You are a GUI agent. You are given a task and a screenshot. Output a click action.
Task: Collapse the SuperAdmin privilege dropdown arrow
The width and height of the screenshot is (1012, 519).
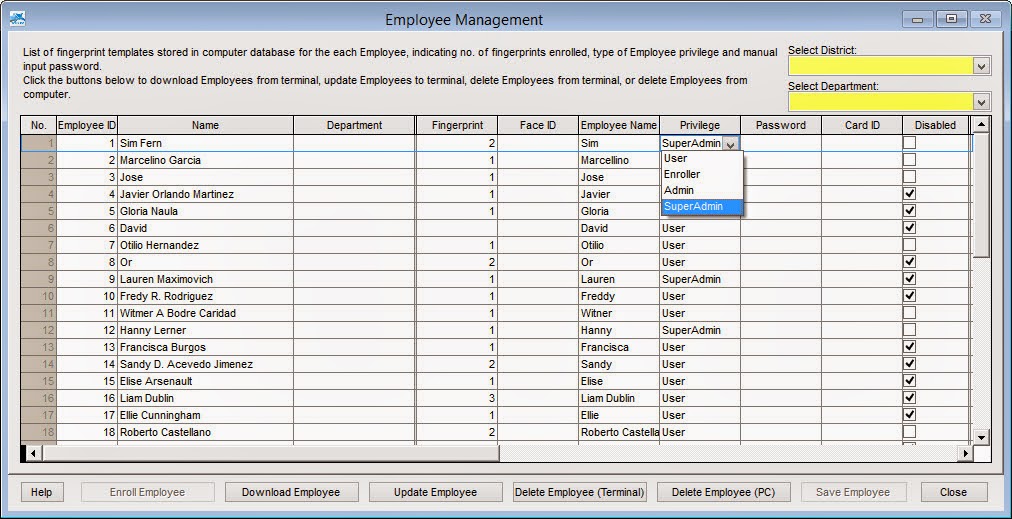tap(730, 144)
